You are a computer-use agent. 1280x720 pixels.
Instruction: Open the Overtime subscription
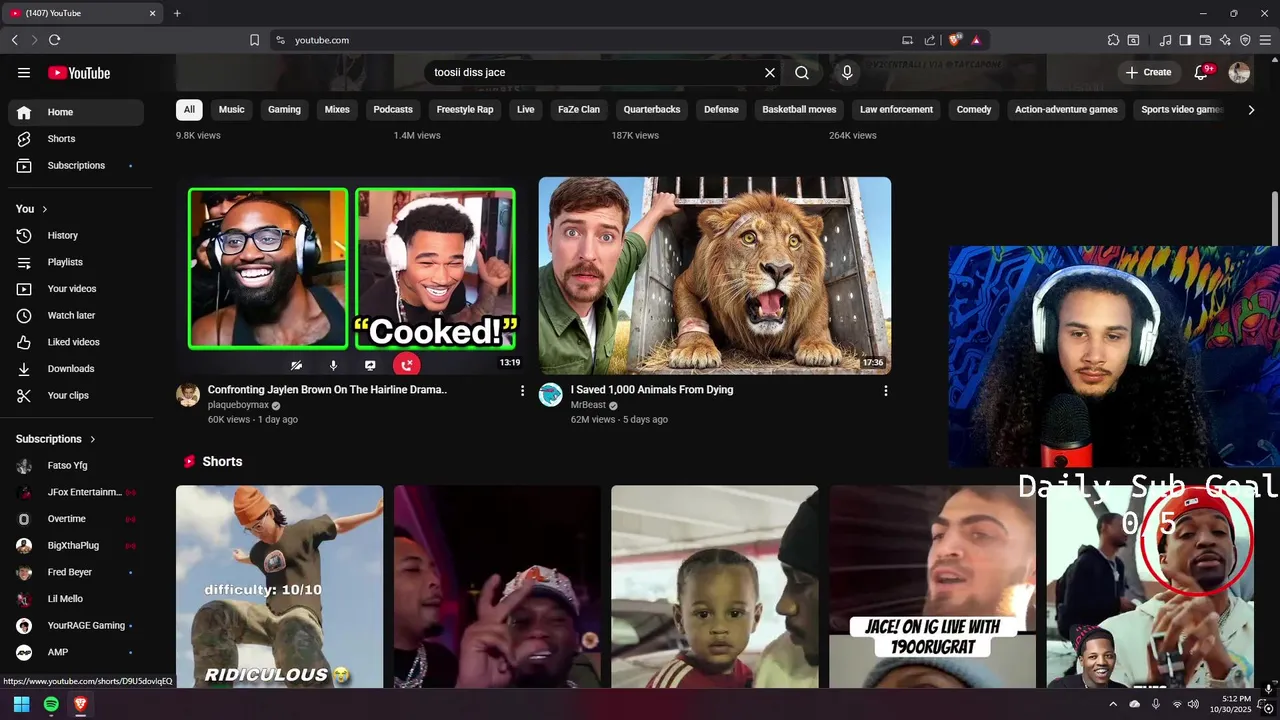tap(76, 519)
